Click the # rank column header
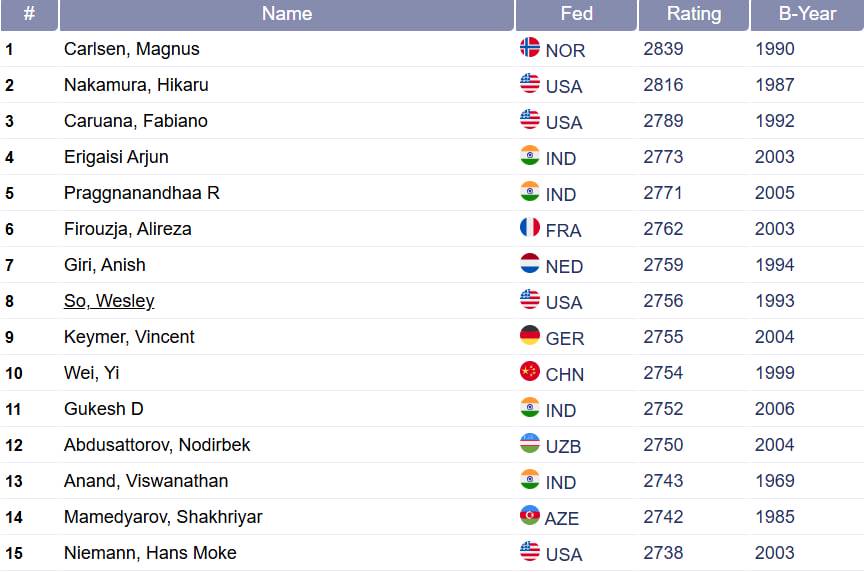The width and height of the screenshot is (864, 572). pyautogui.click(x=29, y=14)
